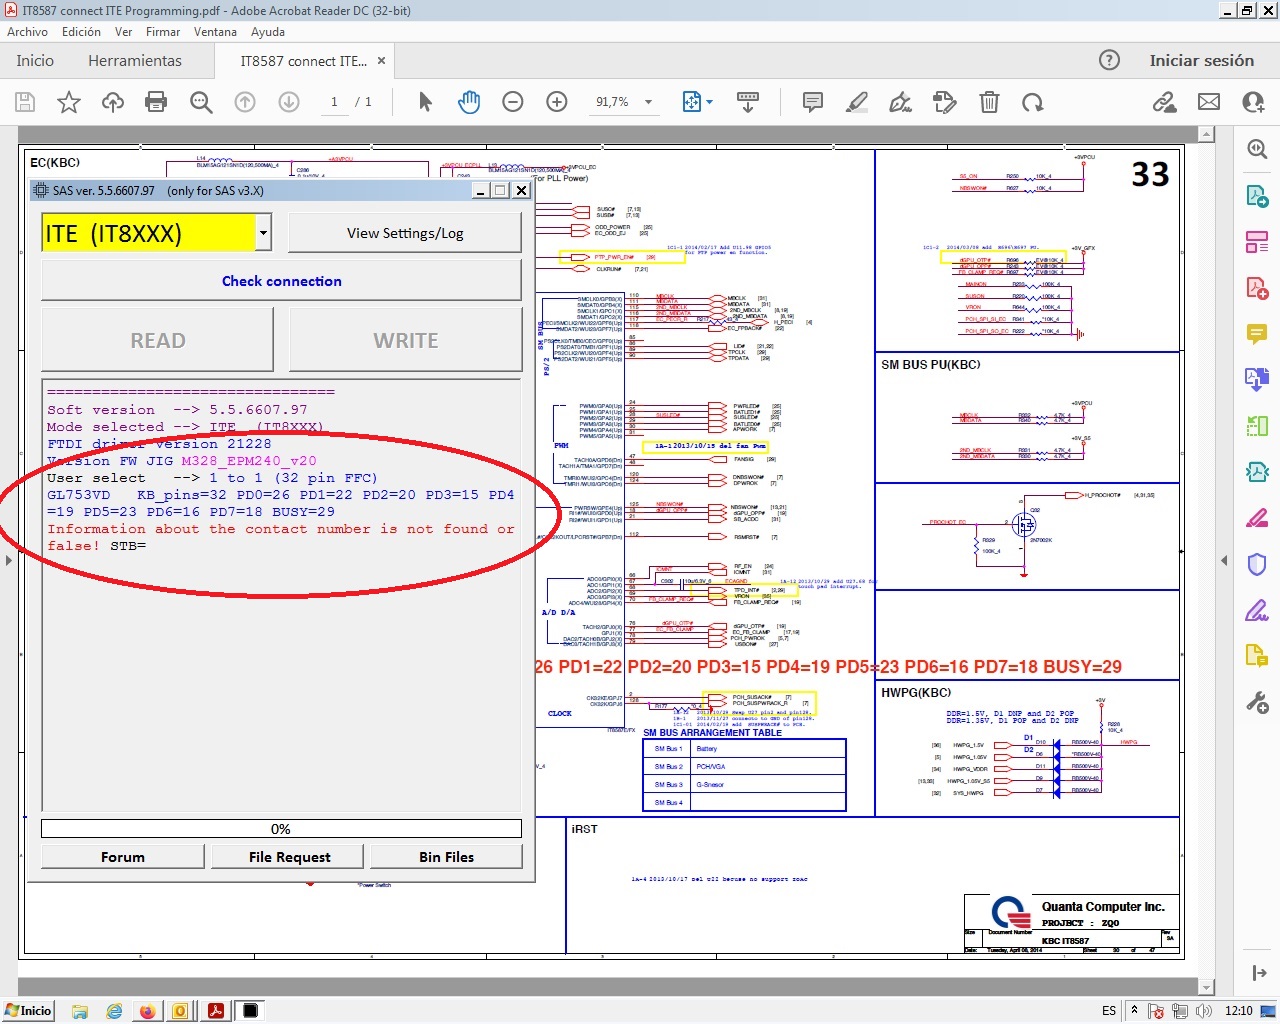Open the Ventana menu
1280x1024 pixels.
tap(215, 32)
